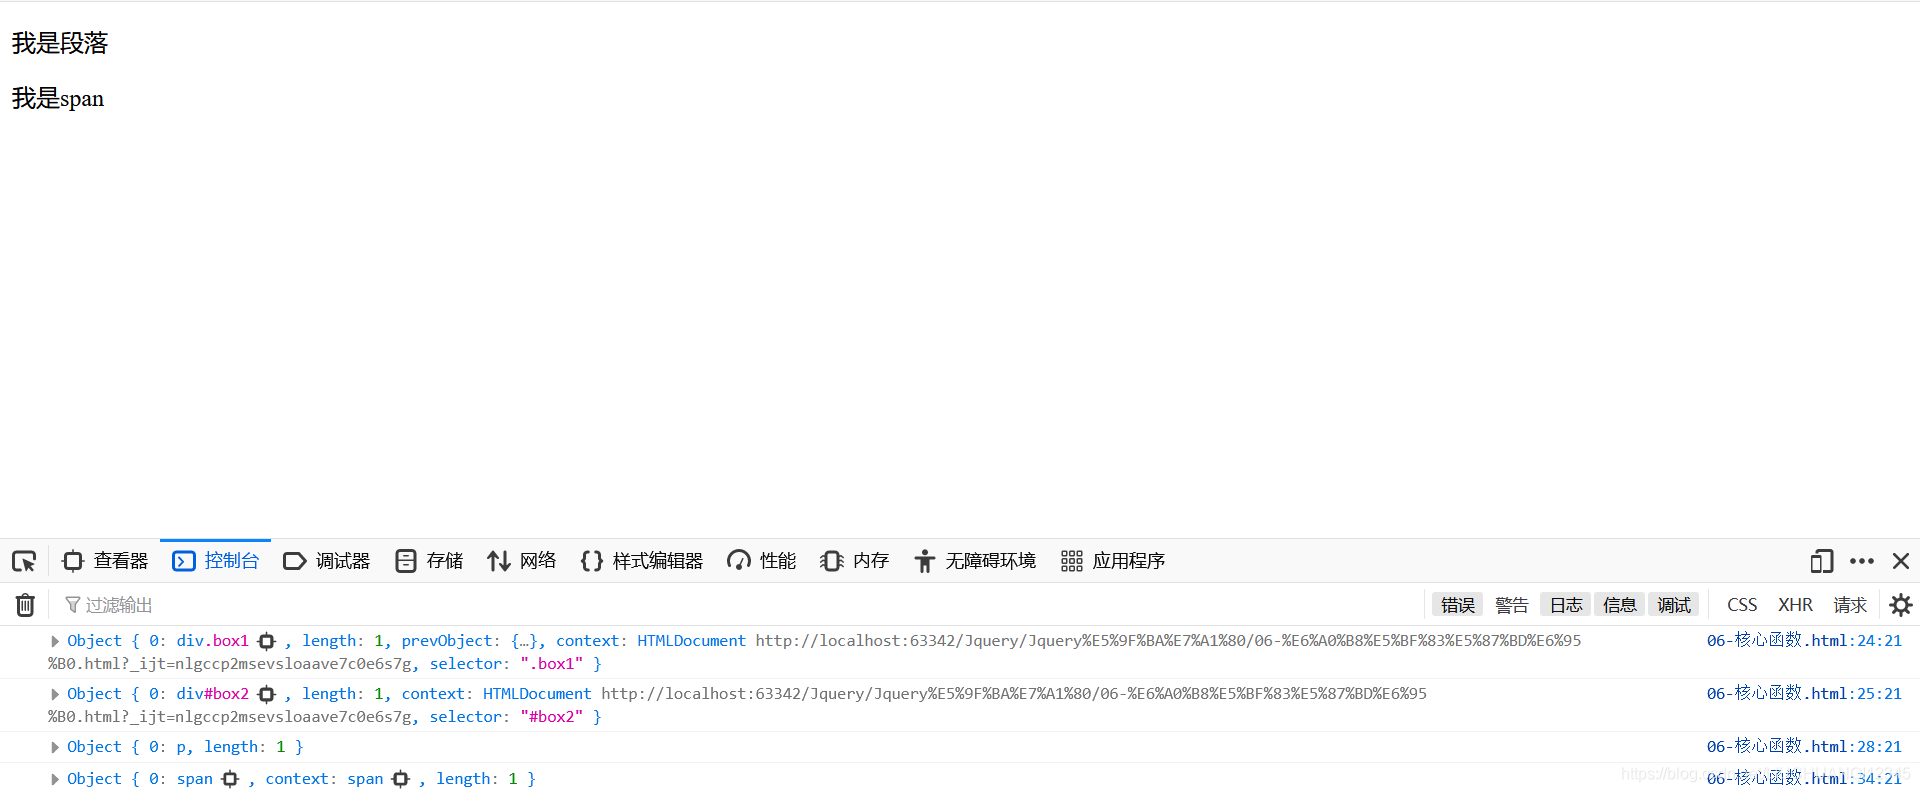Open the Performance (性能) tab

tap(762, 561)
